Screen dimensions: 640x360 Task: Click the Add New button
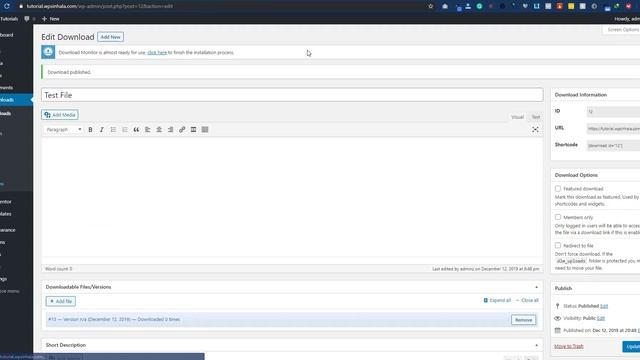(x=111, y=37)
